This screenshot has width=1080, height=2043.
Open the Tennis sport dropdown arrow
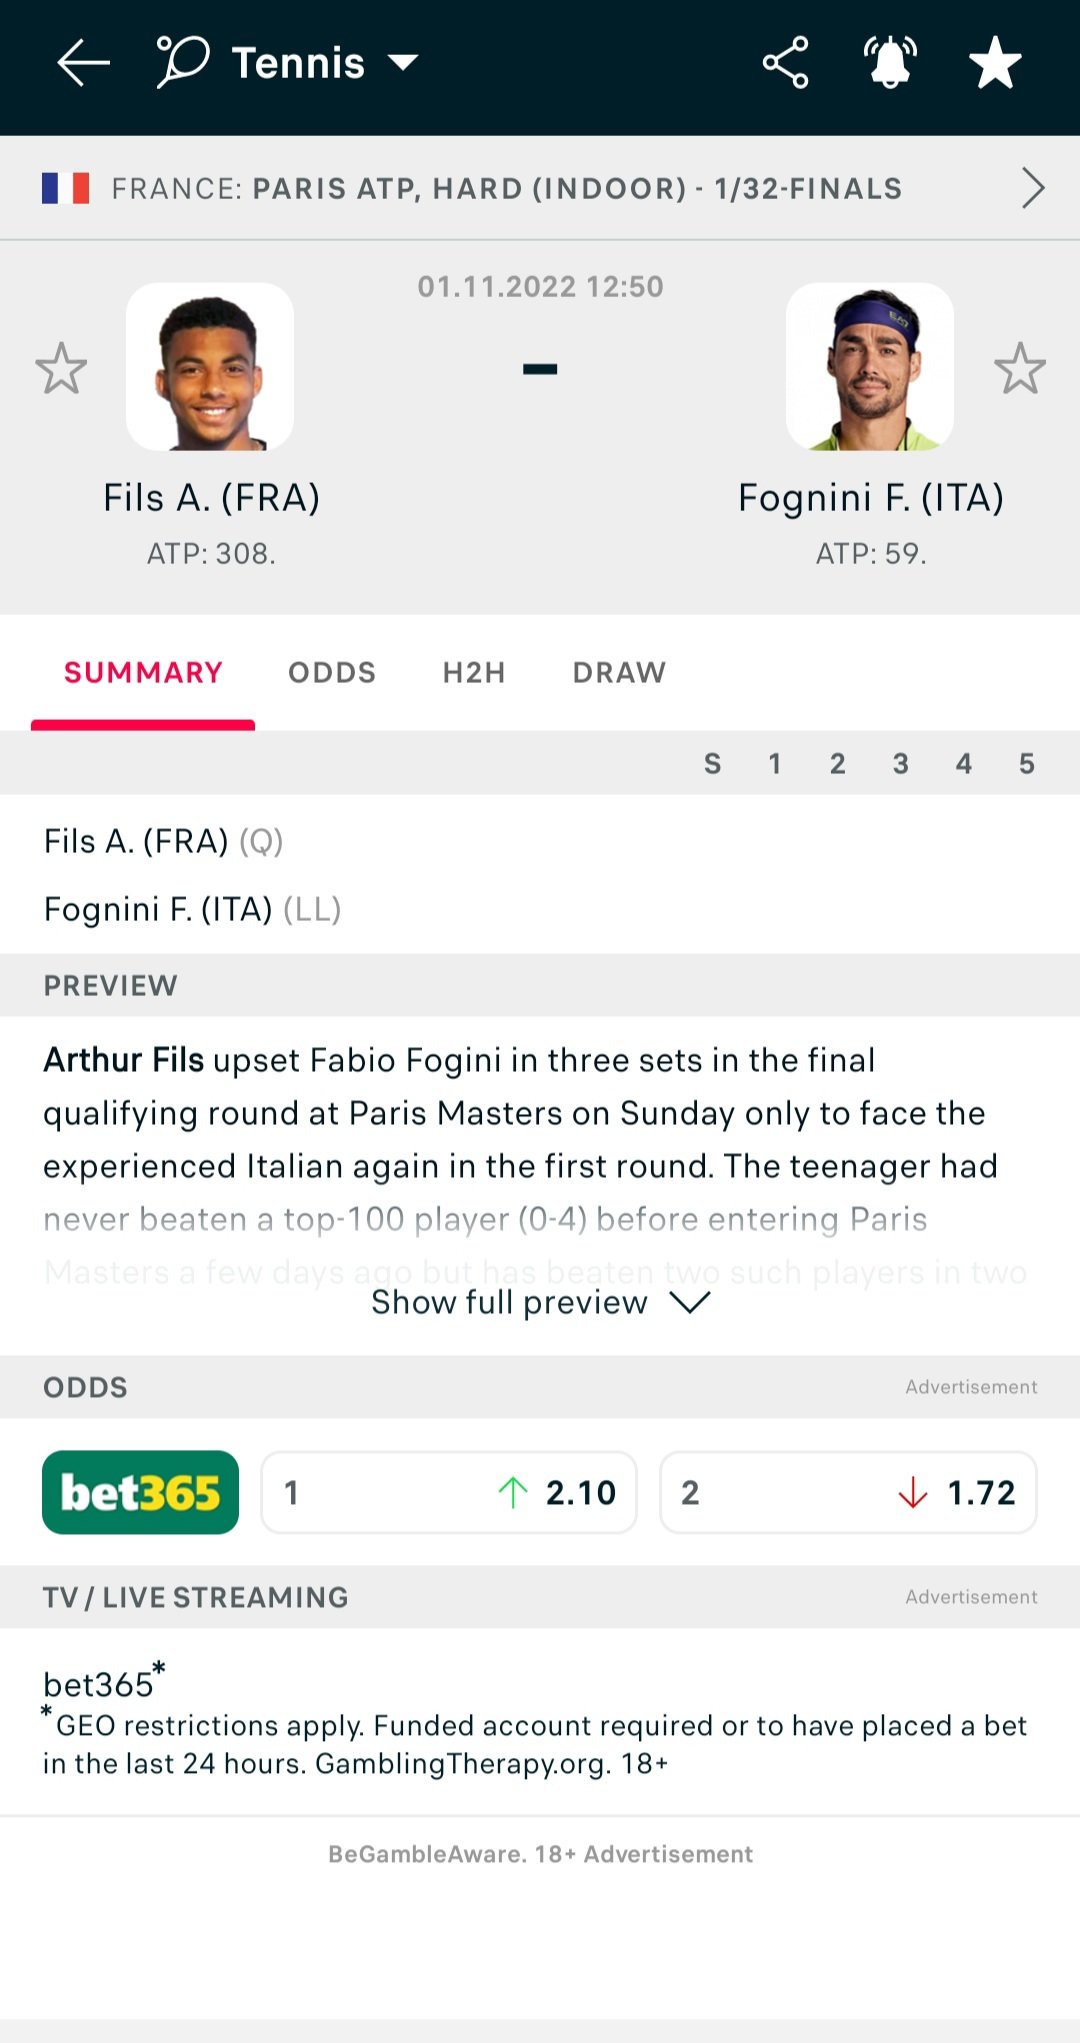point(403,63)
